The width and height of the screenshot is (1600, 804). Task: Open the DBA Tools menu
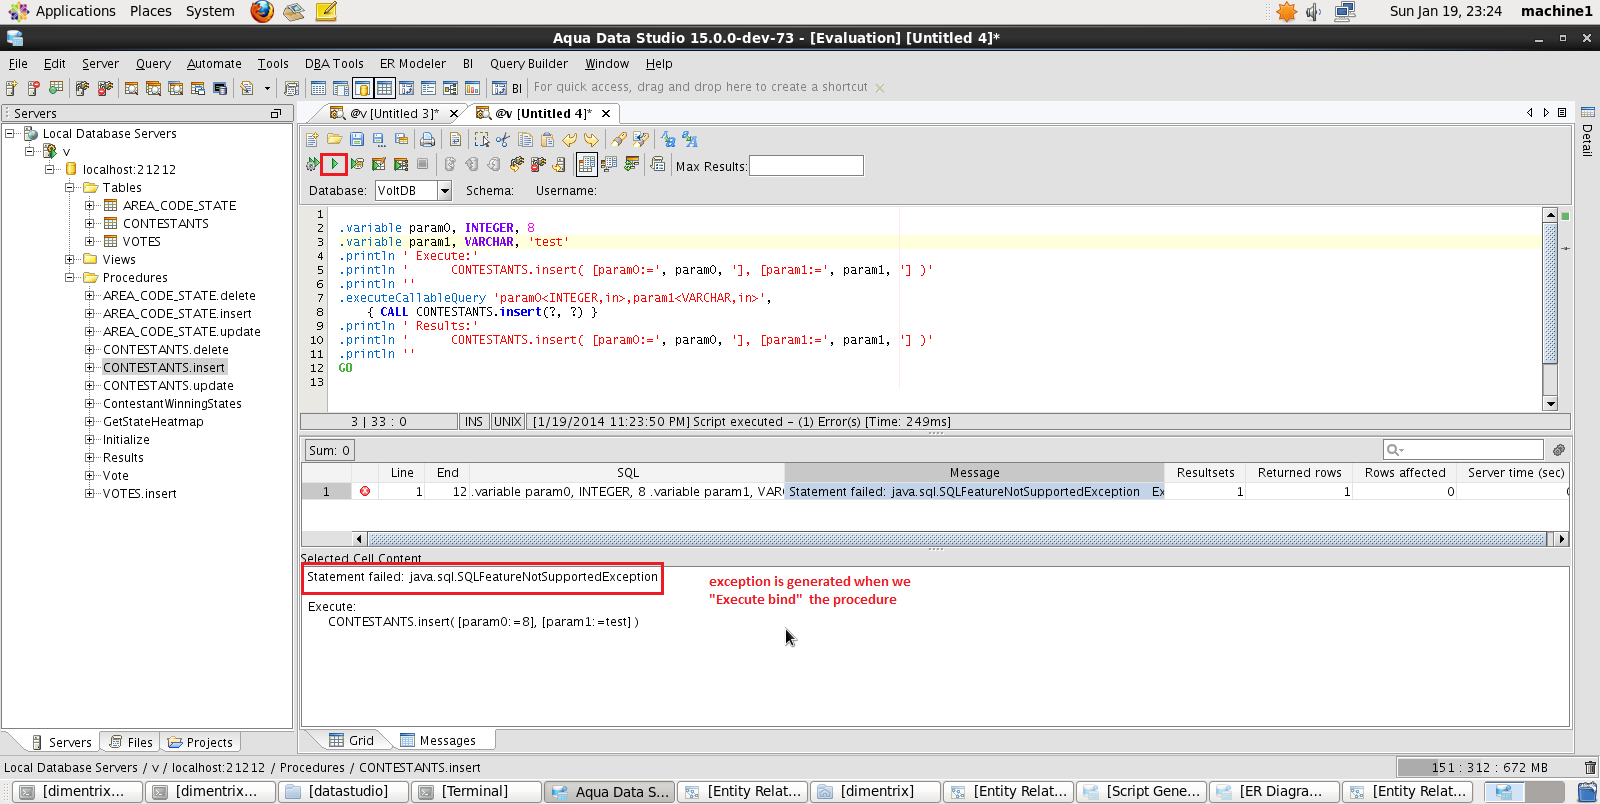334,64
